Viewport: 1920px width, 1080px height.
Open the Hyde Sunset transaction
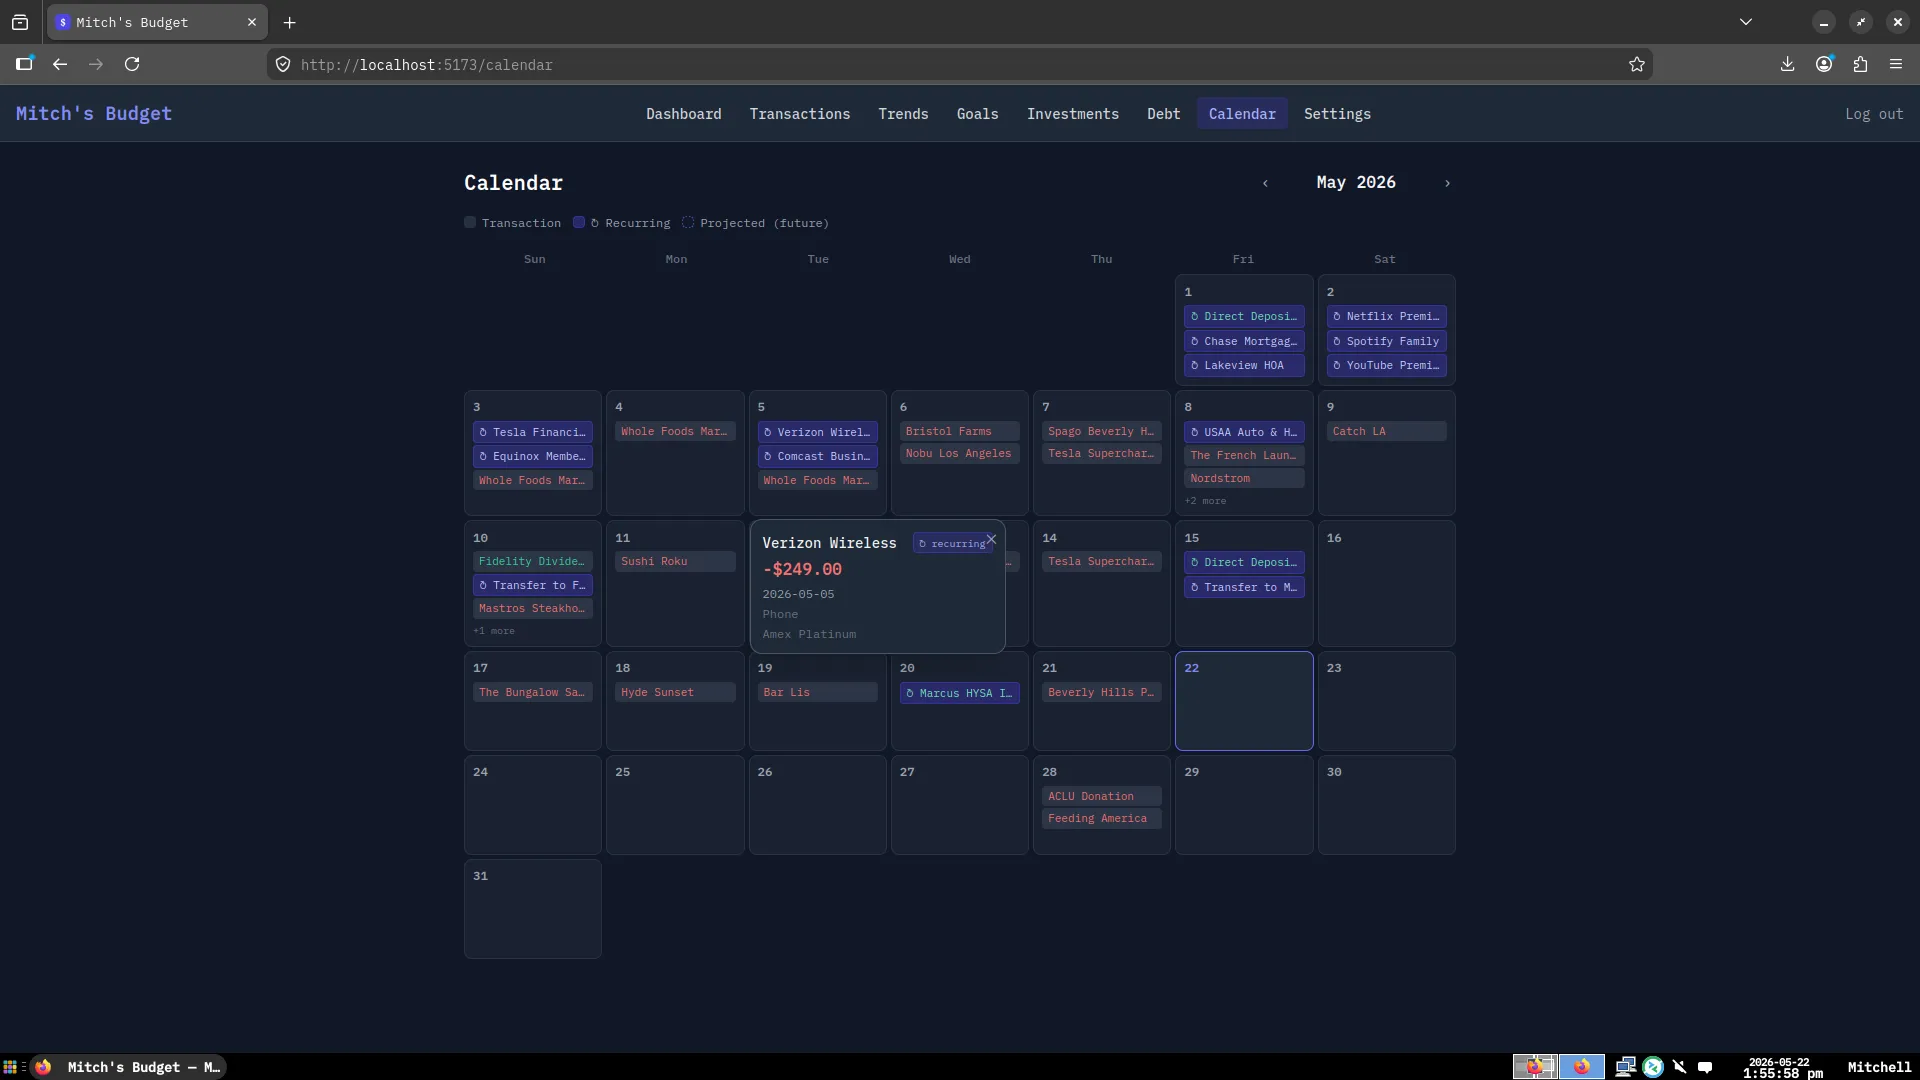click(x=675, y=692)
